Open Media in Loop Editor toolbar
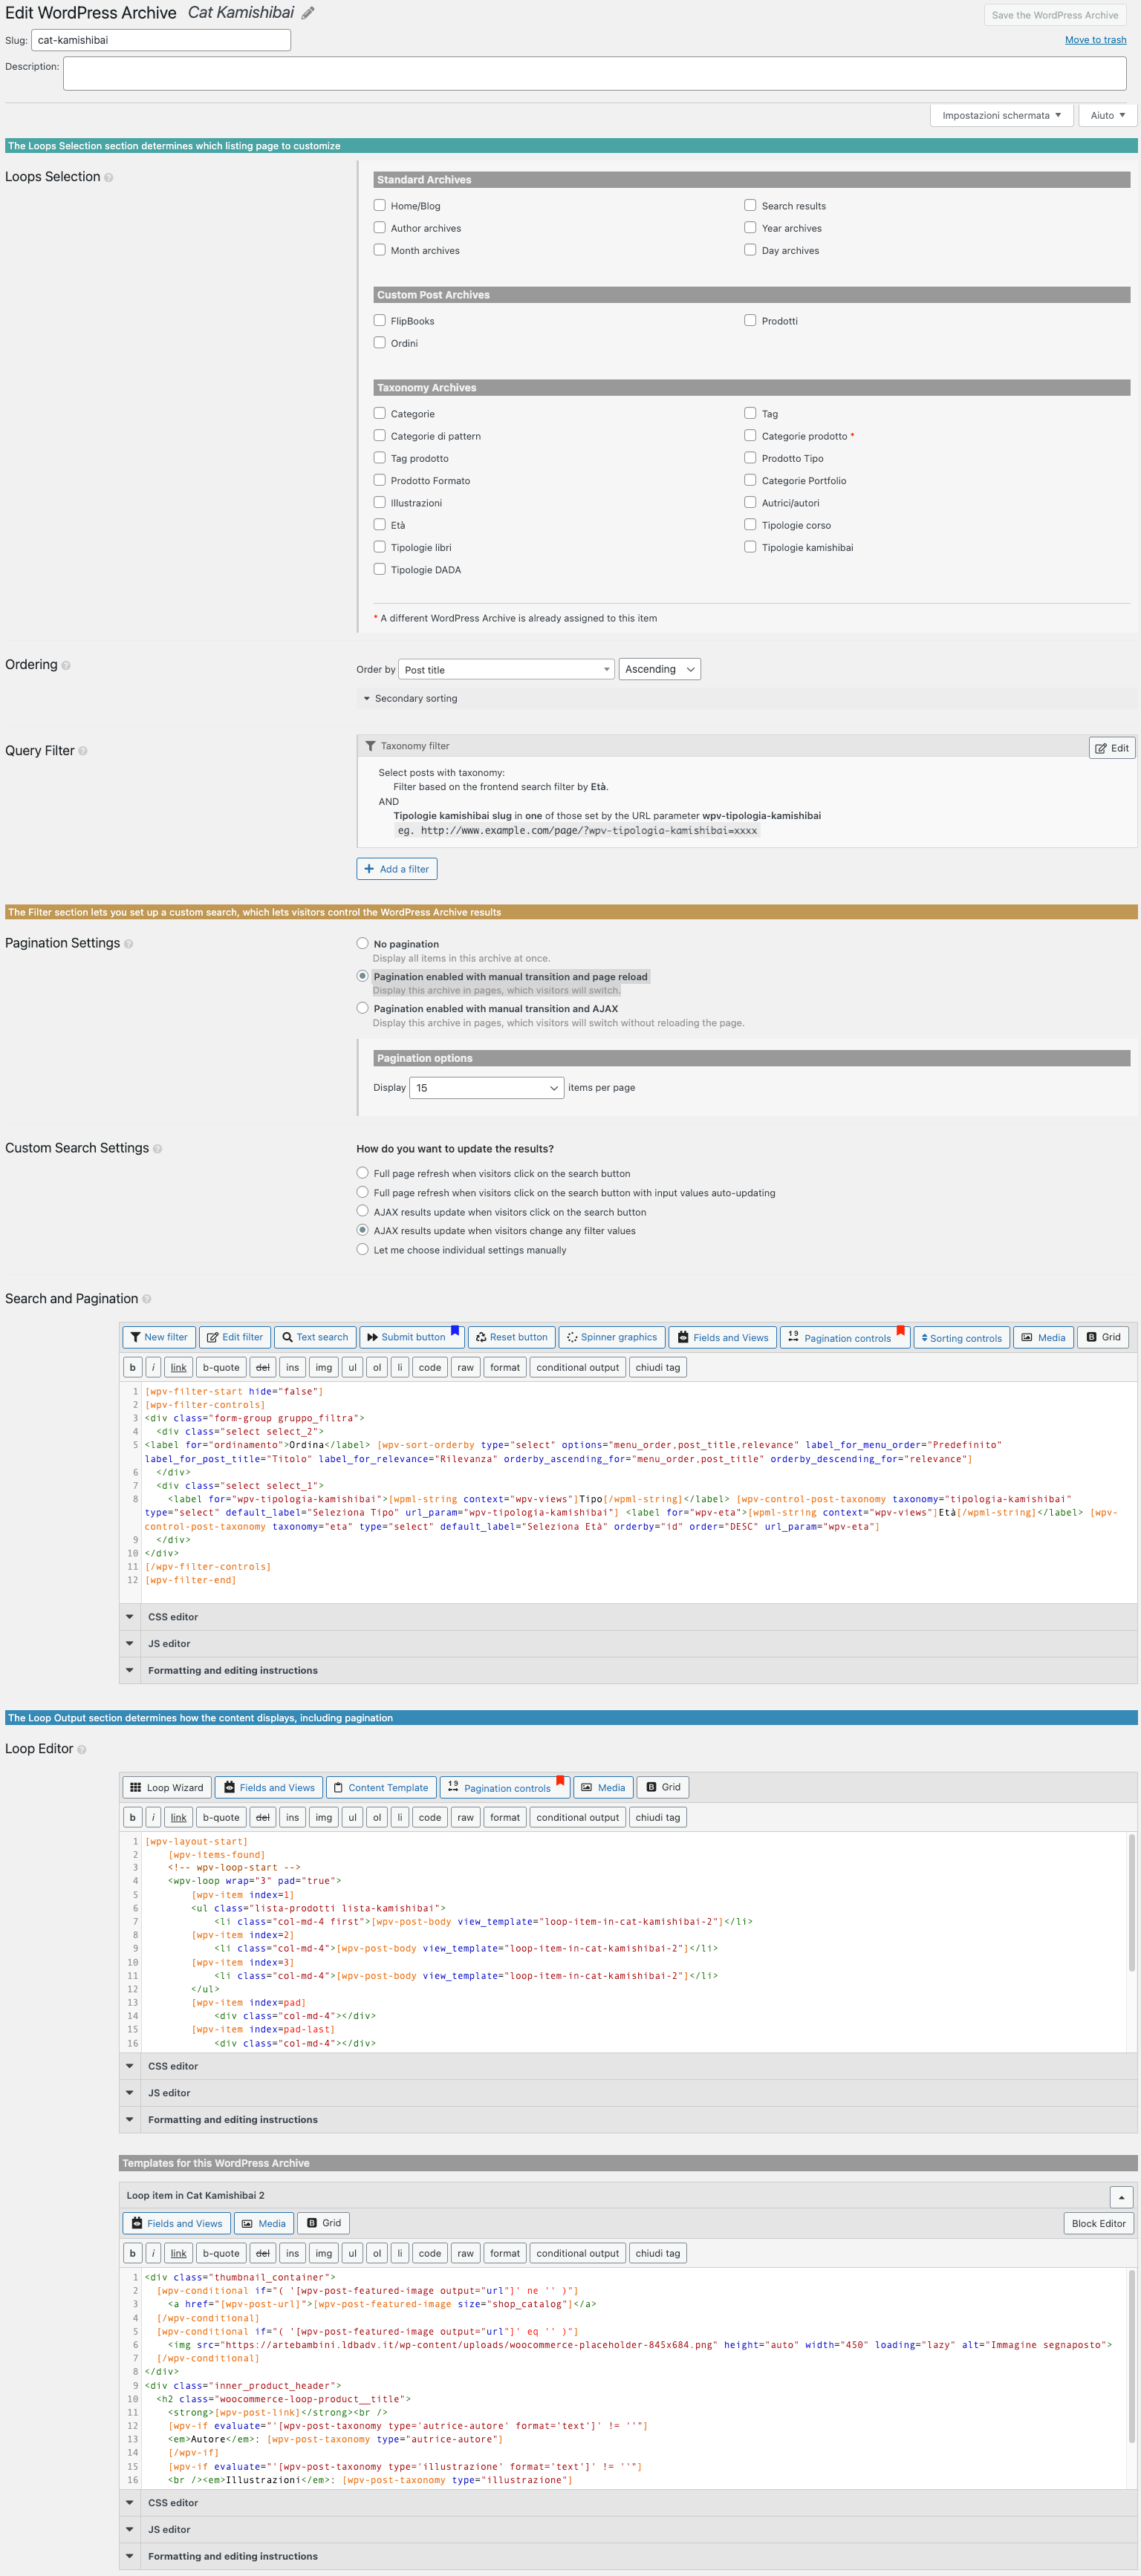Viewport: 1141px width, 2576px height. click(603, 1787)
